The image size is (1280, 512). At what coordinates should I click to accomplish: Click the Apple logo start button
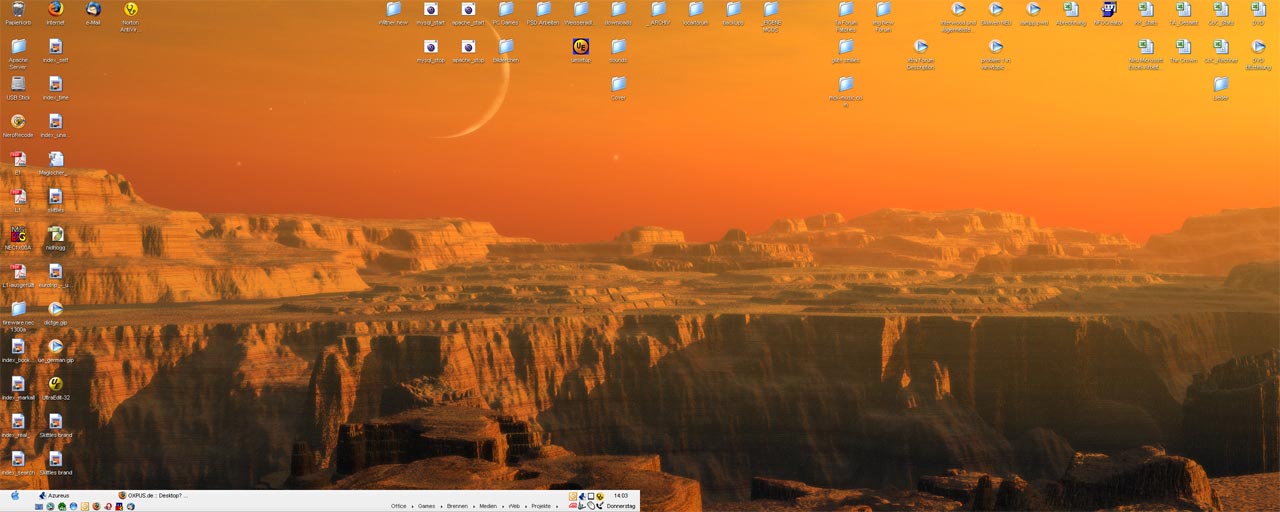pos(15,495)
